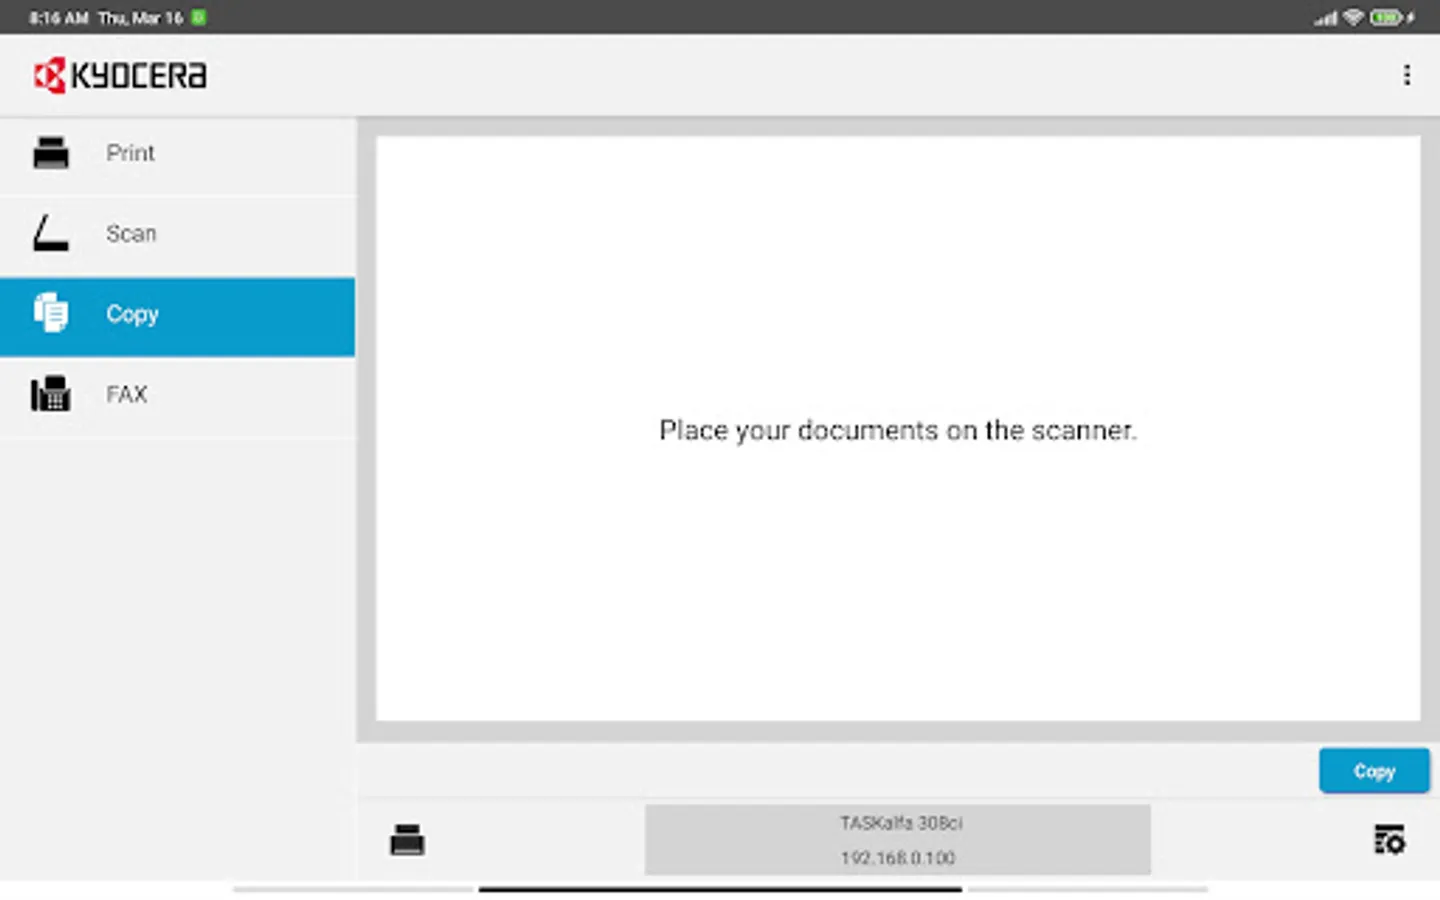
Task: Click the 'Place your documents on the scanner' message
Action: click(898, 430)
